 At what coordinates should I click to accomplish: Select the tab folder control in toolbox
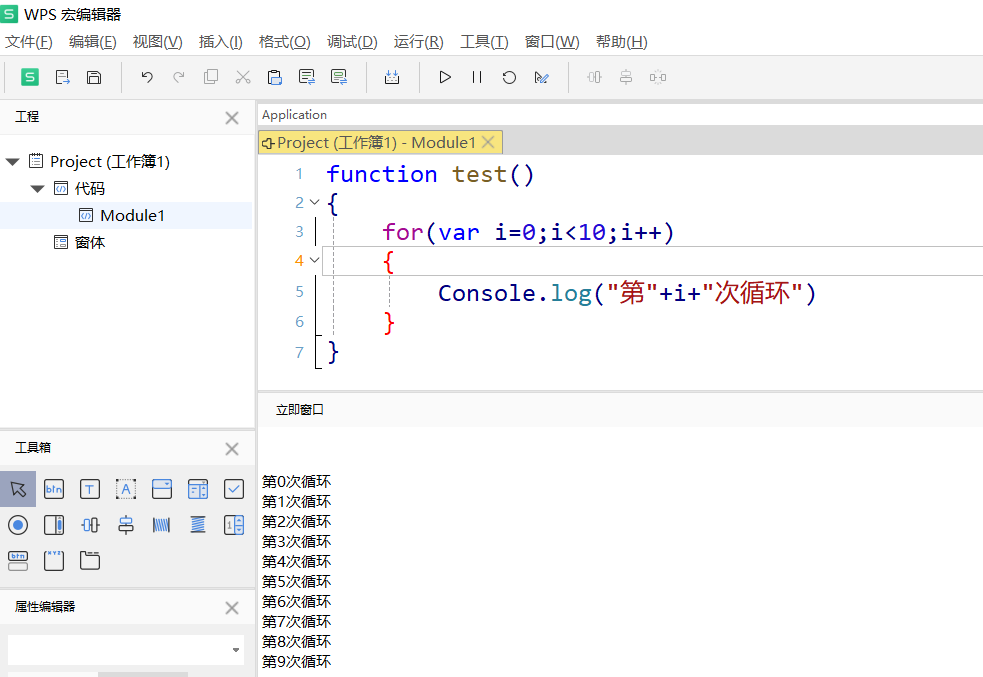click(x=90, y=560)
